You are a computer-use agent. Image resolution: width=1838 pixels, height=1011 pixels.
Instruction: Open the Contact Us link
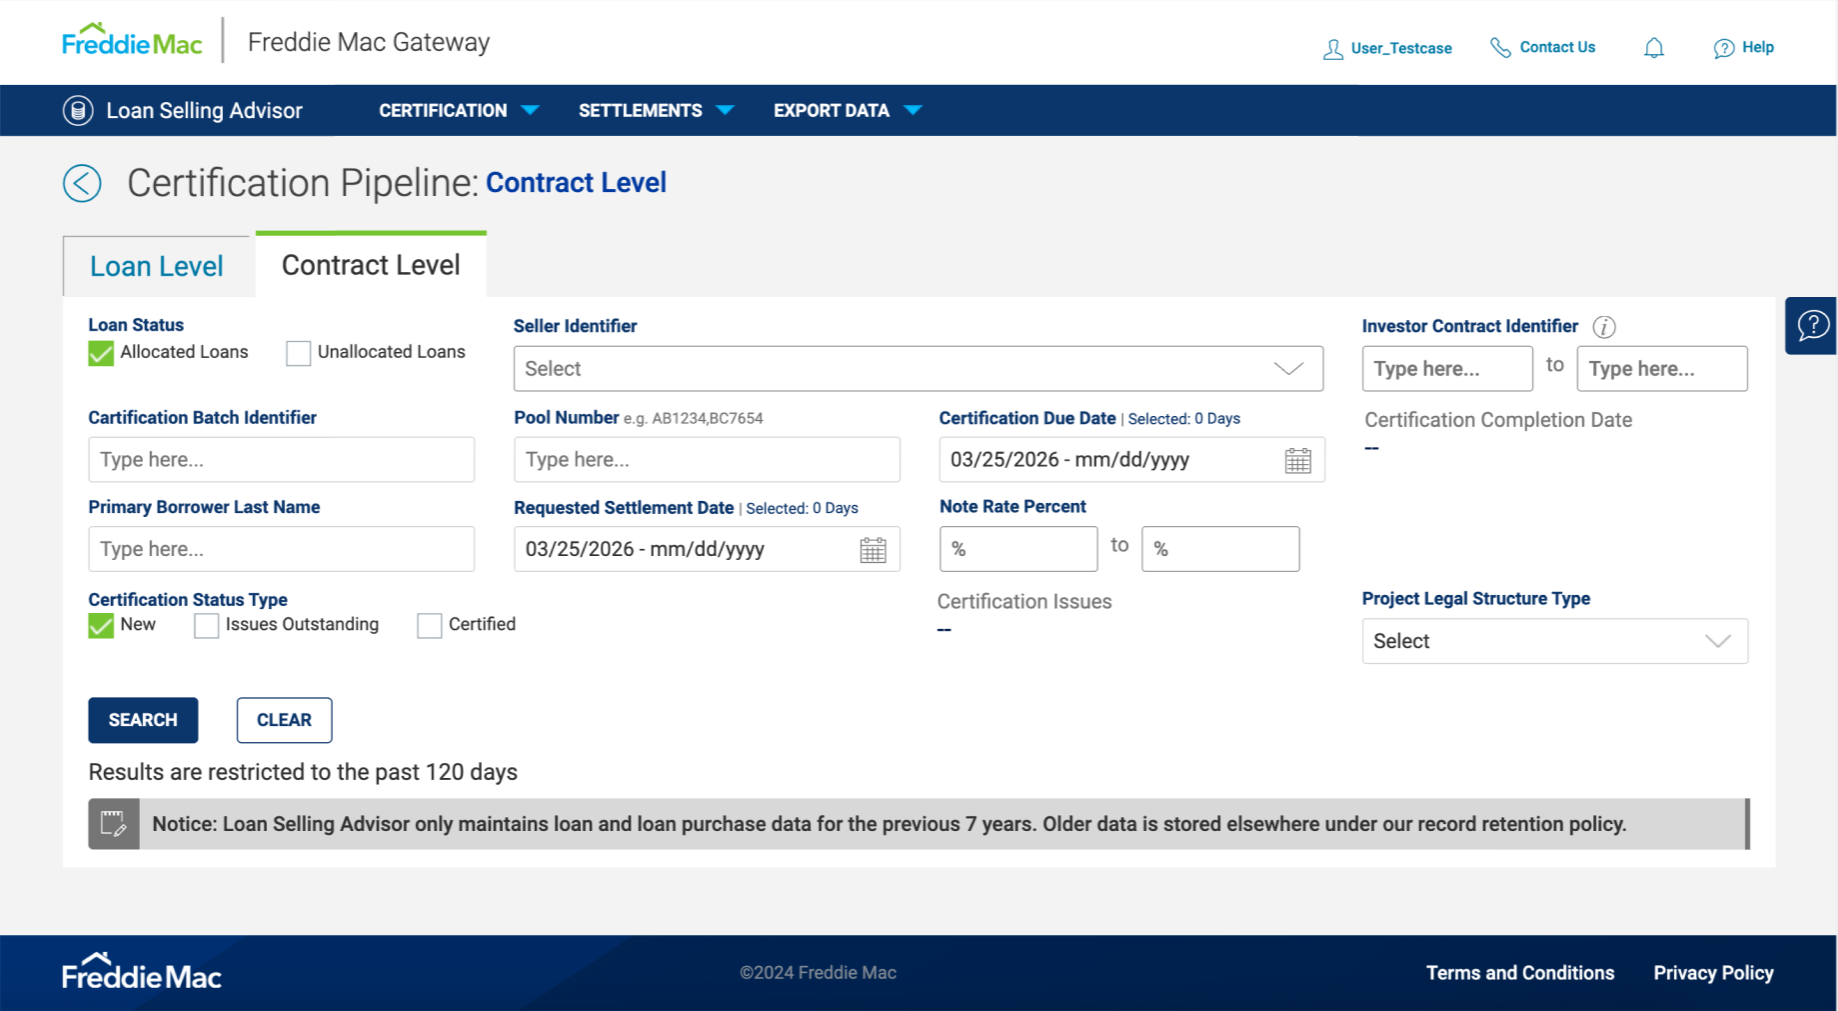pyautogui.click(x=1543, y=48)
